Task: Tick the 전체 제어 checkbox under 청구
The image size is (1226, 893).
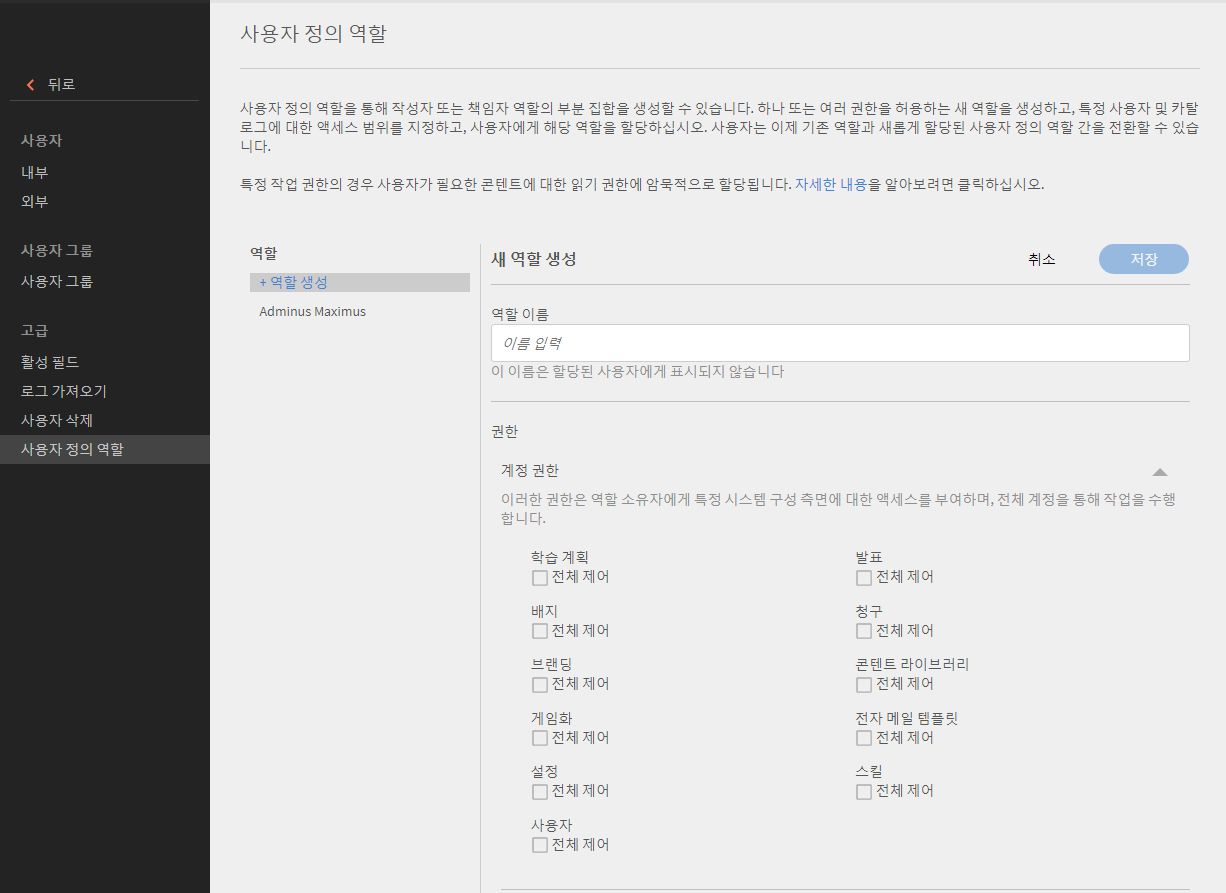Action: [864, 631]
